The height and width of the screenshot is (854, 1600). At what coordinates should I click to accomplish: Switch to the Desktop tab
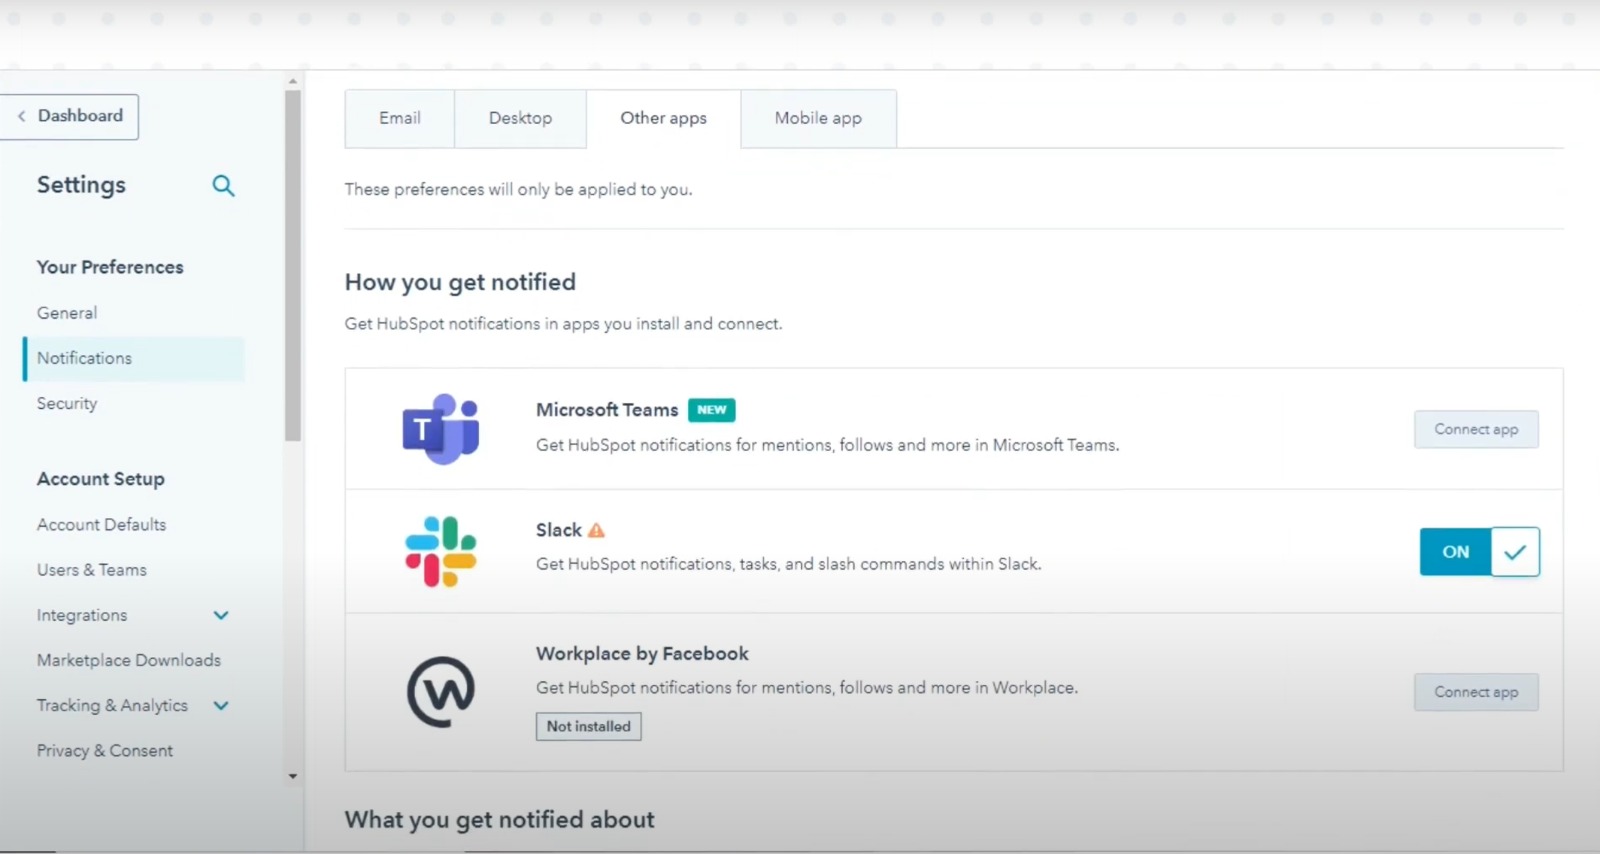point(520,118)
